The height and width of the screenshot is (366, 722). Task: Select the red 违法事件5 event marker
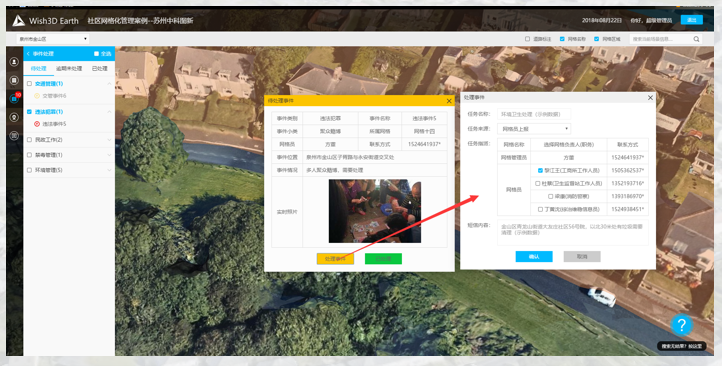(x=37, y=124)
